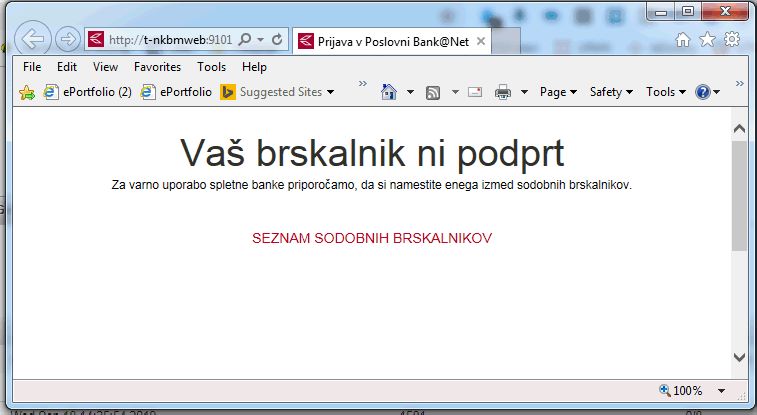Viewport: 757px width, 415px height.
Task: Maximize the browser window
Action: point(688,11)
